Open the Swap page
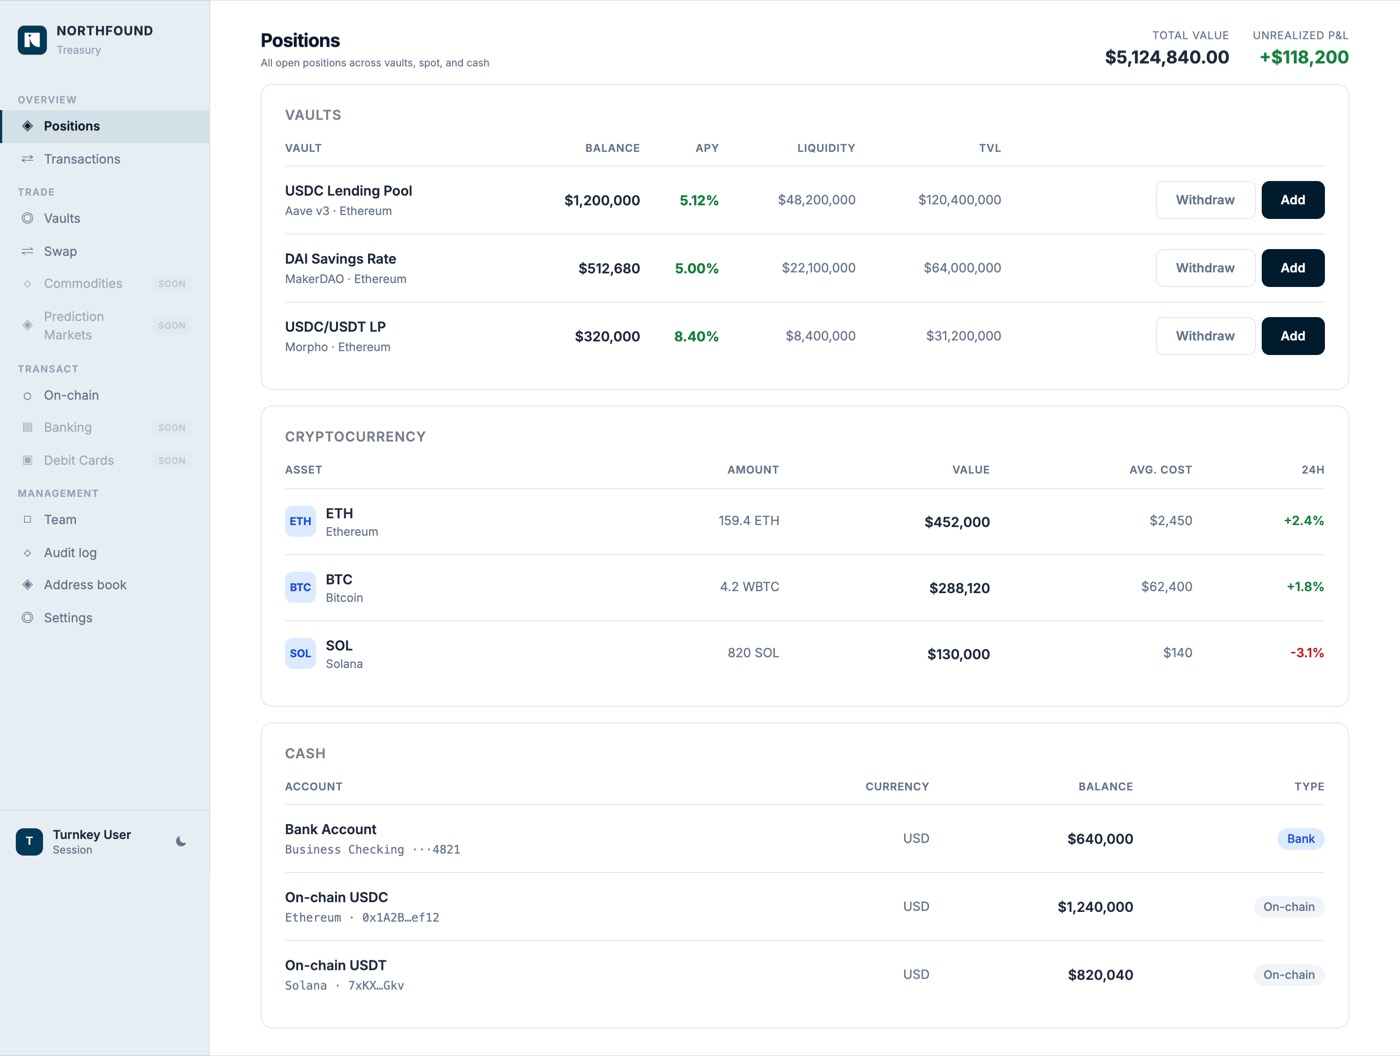The width and height of the screenshot is (1400, 1056). [x=105, y=251]
